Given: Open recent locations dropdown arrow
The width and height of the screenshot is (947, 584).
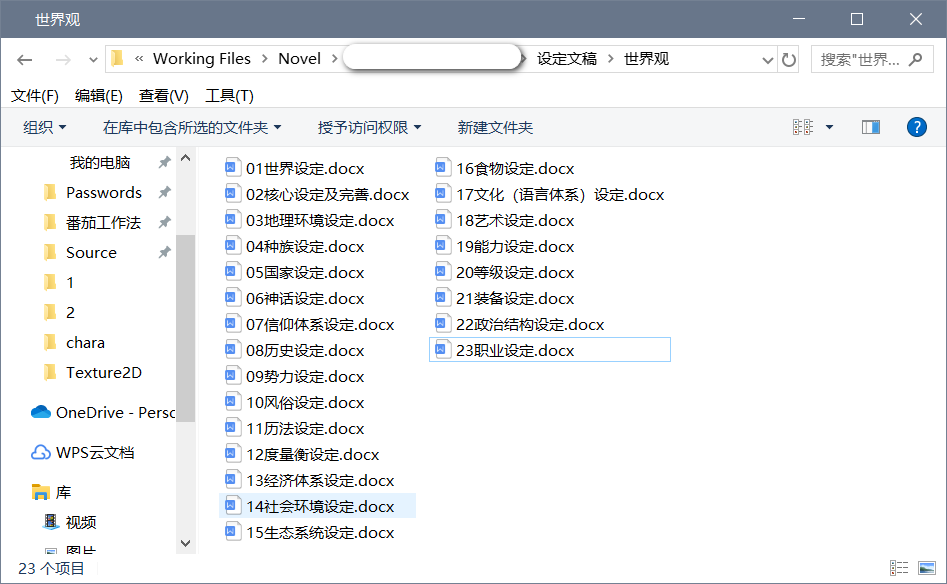Looking at the screenshot, I should coord(93,60).
